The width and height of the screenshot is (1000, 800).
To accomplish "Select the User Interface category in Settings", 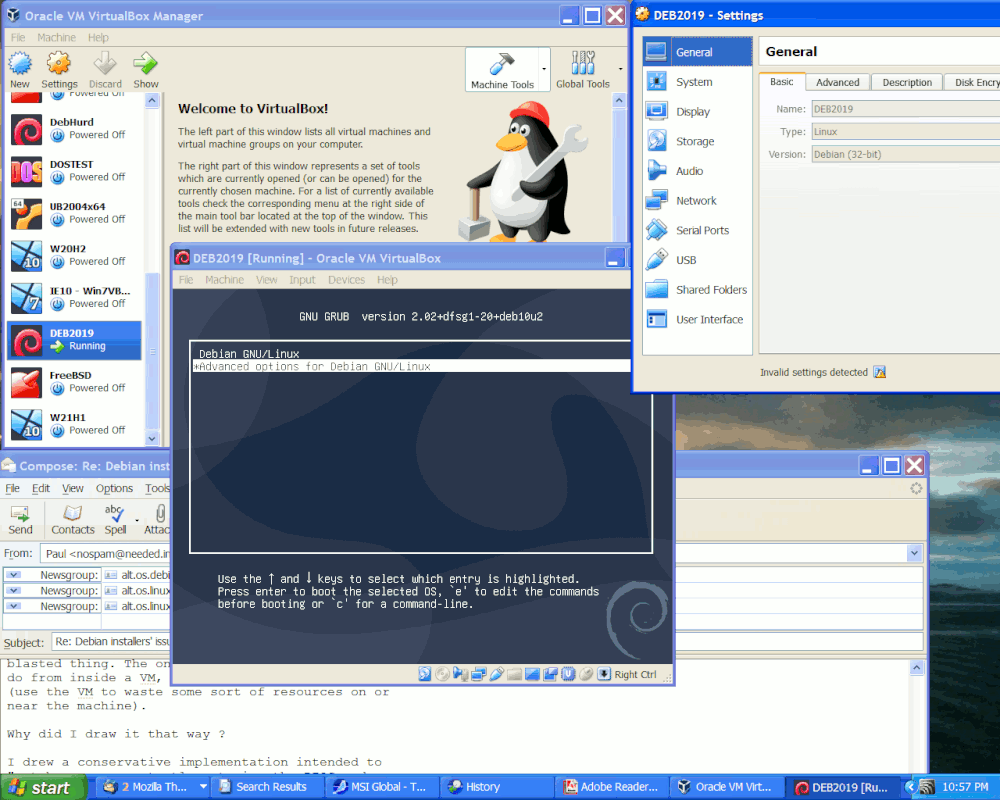I will click(697, 319).
